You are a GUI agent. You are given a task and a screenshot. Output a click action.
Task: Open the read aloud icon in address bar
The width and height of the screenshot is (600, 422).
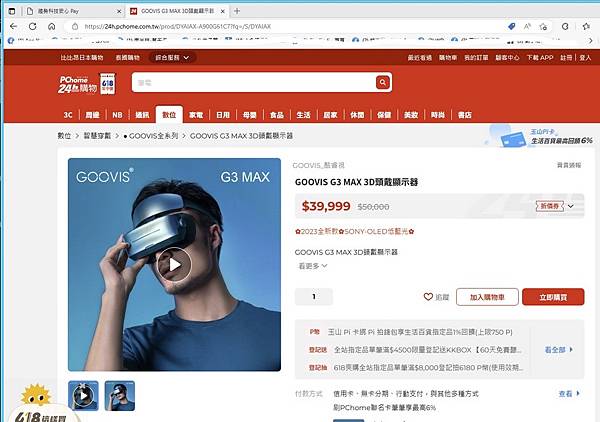(x=527, y=26)
